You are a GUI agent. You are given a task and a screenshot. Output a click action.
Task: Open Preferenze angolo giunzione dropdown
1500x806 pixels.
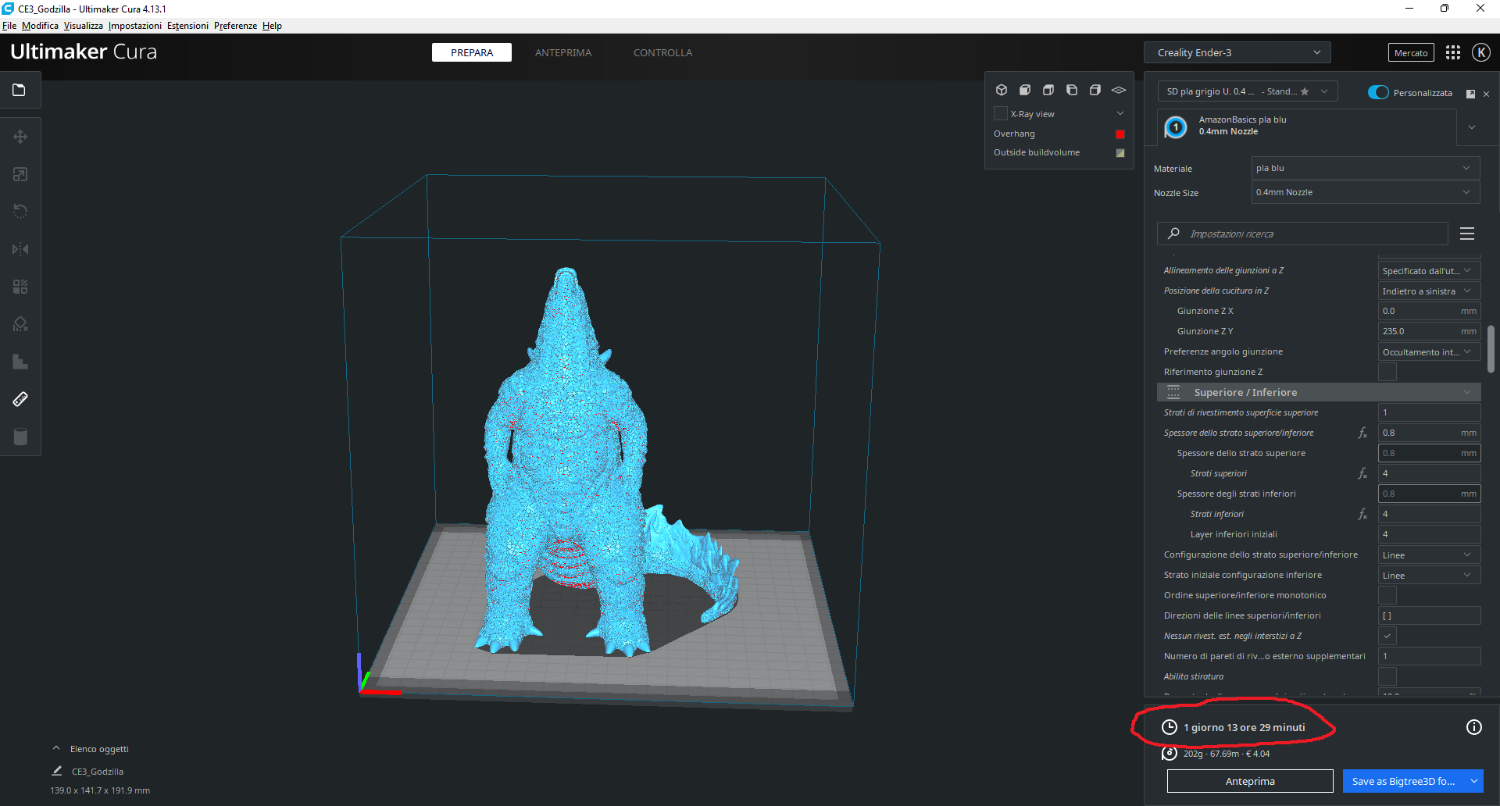click(x=1429, y=352)
